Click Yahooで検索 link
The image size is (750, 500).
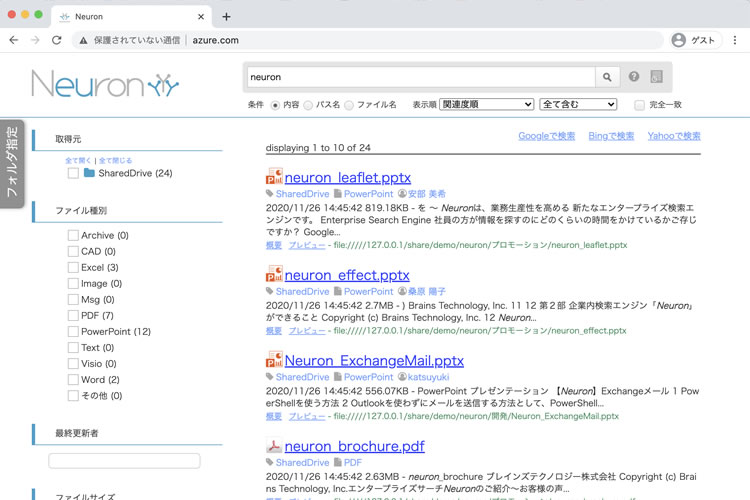(674, 136)
